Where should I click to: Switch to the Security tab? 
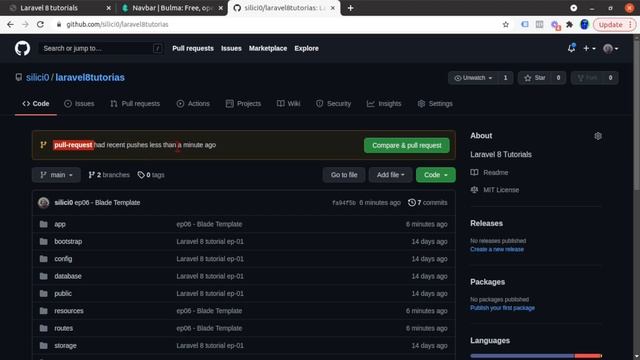click(x=333, y=104)
